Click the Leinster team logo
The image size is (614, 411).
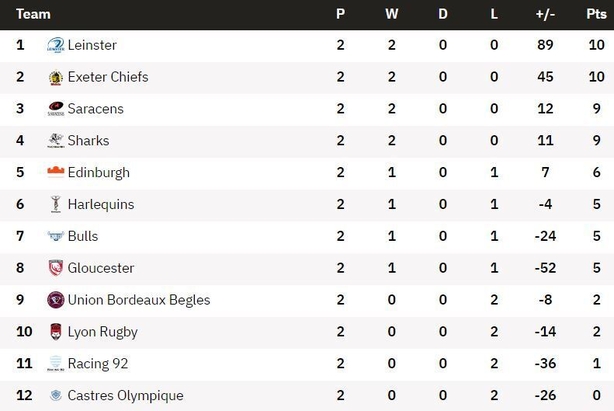coord(56,45)
